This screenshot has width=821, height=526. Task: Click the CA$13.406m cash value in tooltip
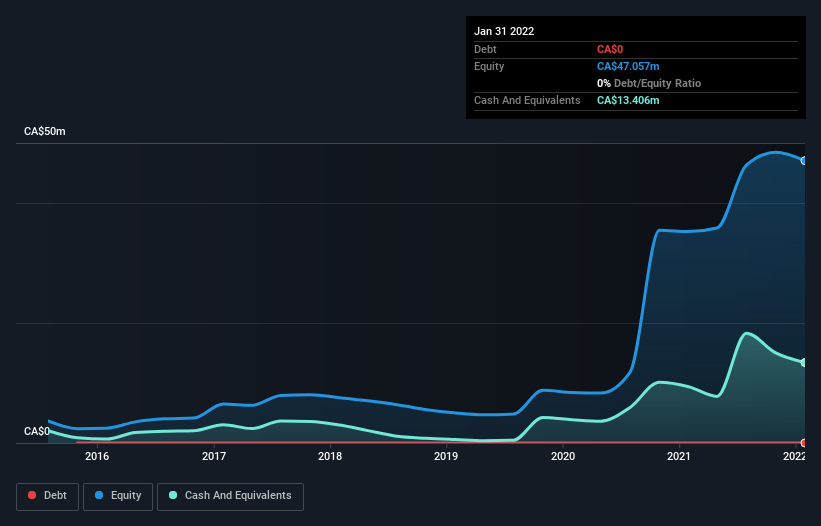[x=628, y=100]
